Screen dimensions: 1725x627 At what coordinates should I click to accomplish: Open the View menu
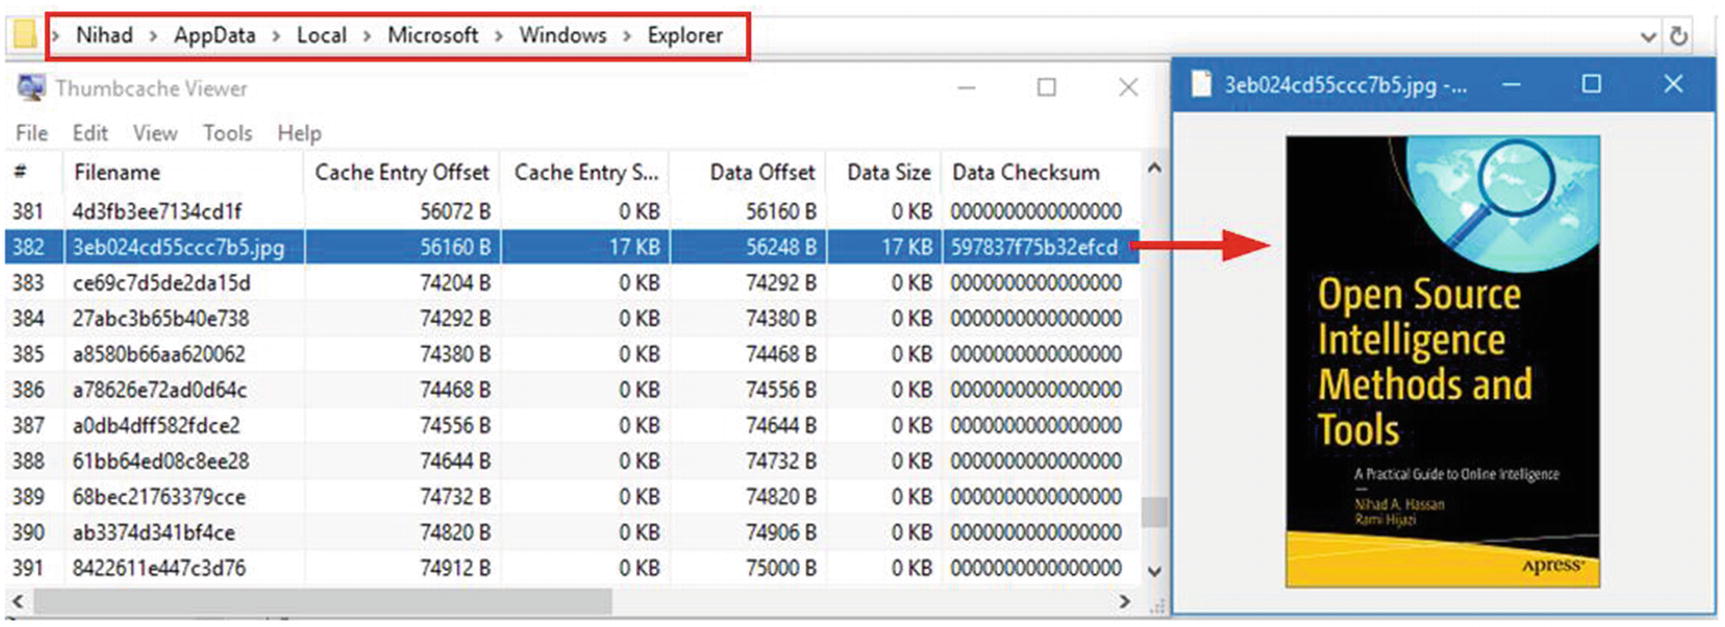(x=155, y=133)
